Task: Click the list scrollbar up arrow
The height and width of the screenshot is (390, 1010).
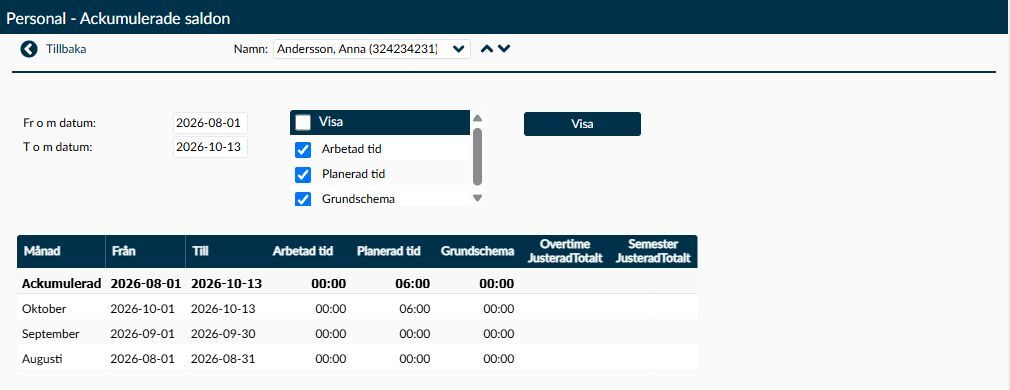Action: pos(477,118)
